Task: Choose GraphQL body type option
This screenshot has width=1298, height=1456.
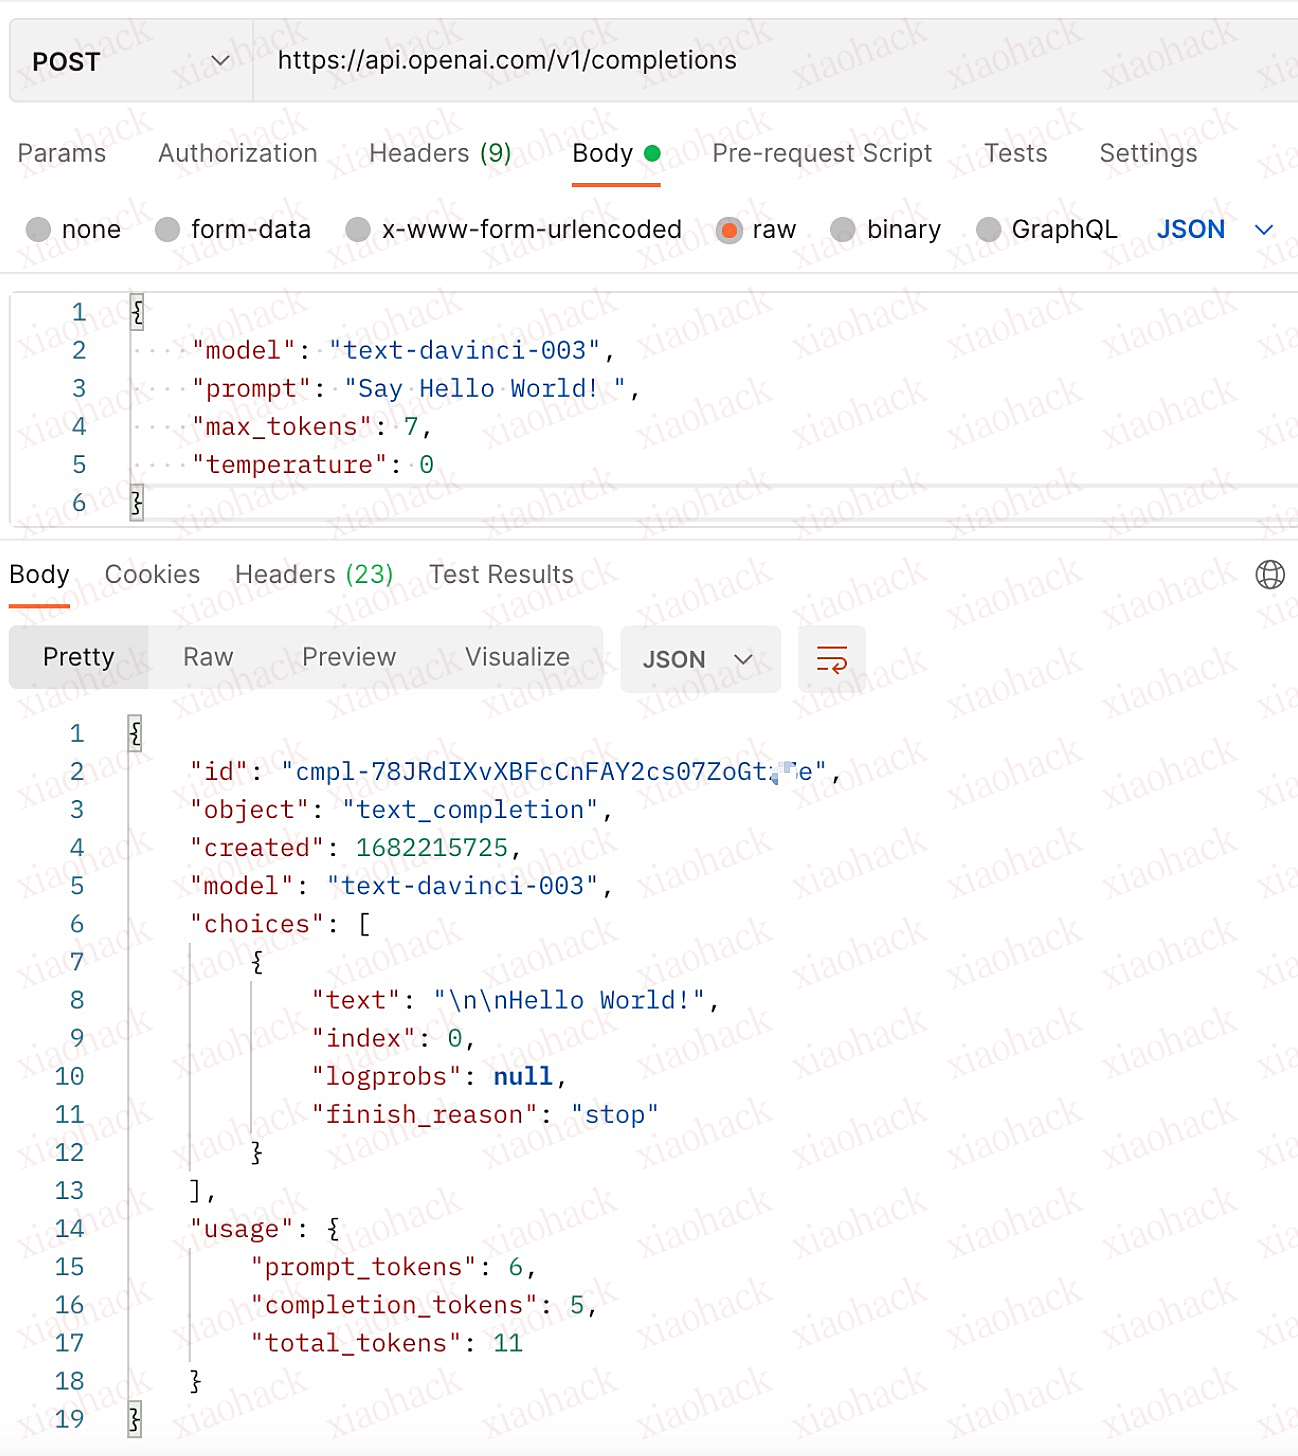Action: click(988, 230)
